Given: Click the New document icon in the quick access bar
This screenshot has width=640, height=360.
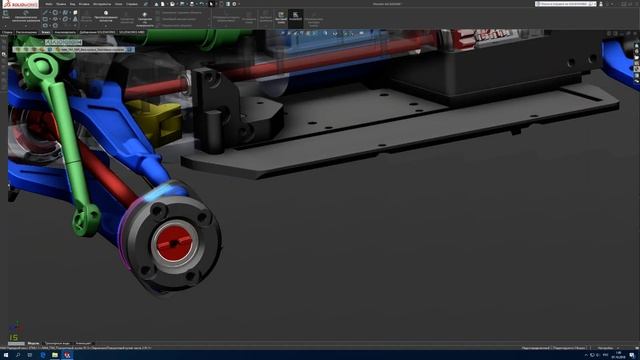Looking at the screenshot, I should point(162,4).
